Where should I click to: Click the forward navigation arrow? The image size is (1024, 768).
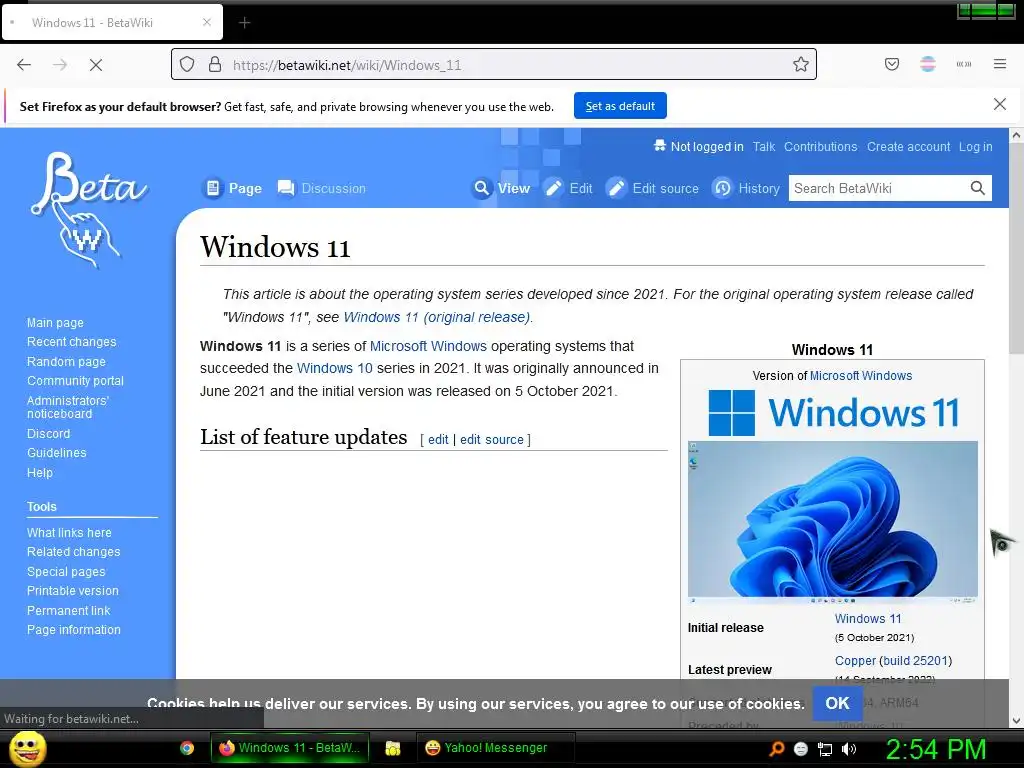60,65
